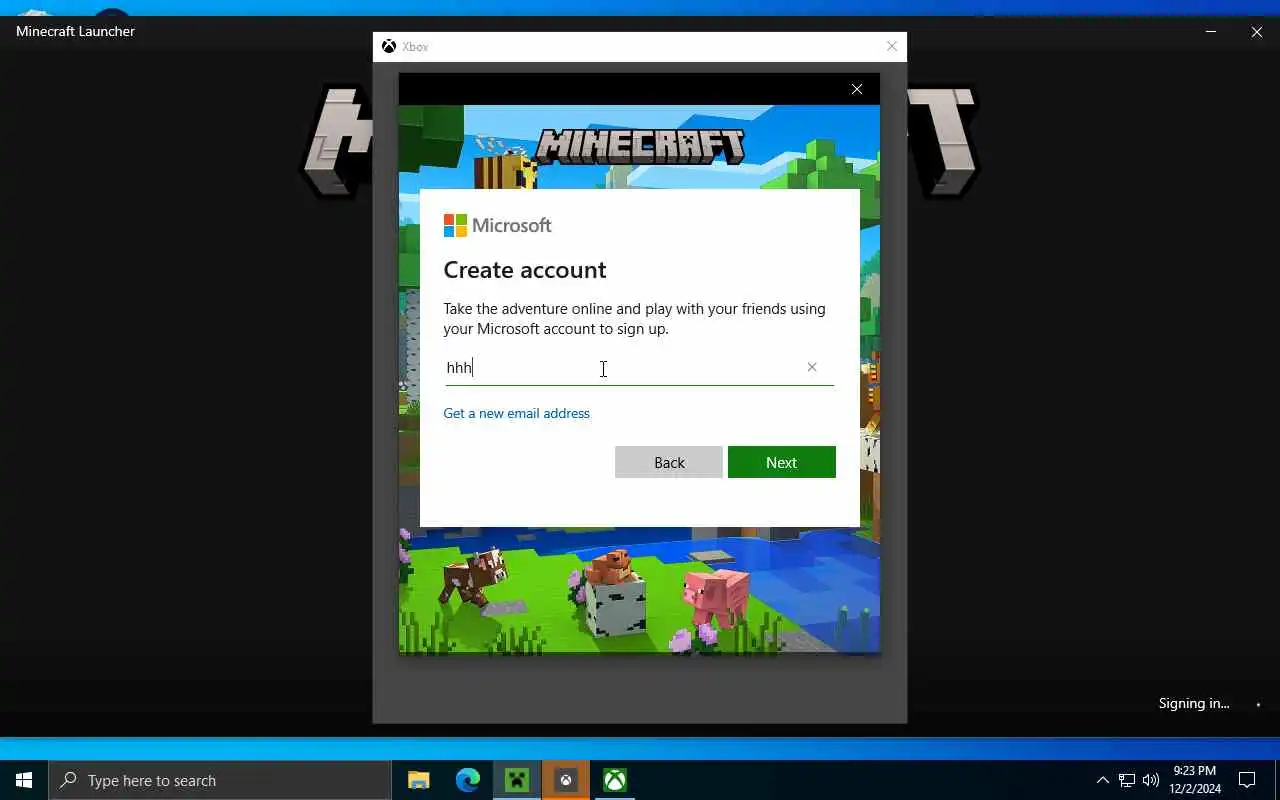Focus the email input containing hhh

[639, 367]
